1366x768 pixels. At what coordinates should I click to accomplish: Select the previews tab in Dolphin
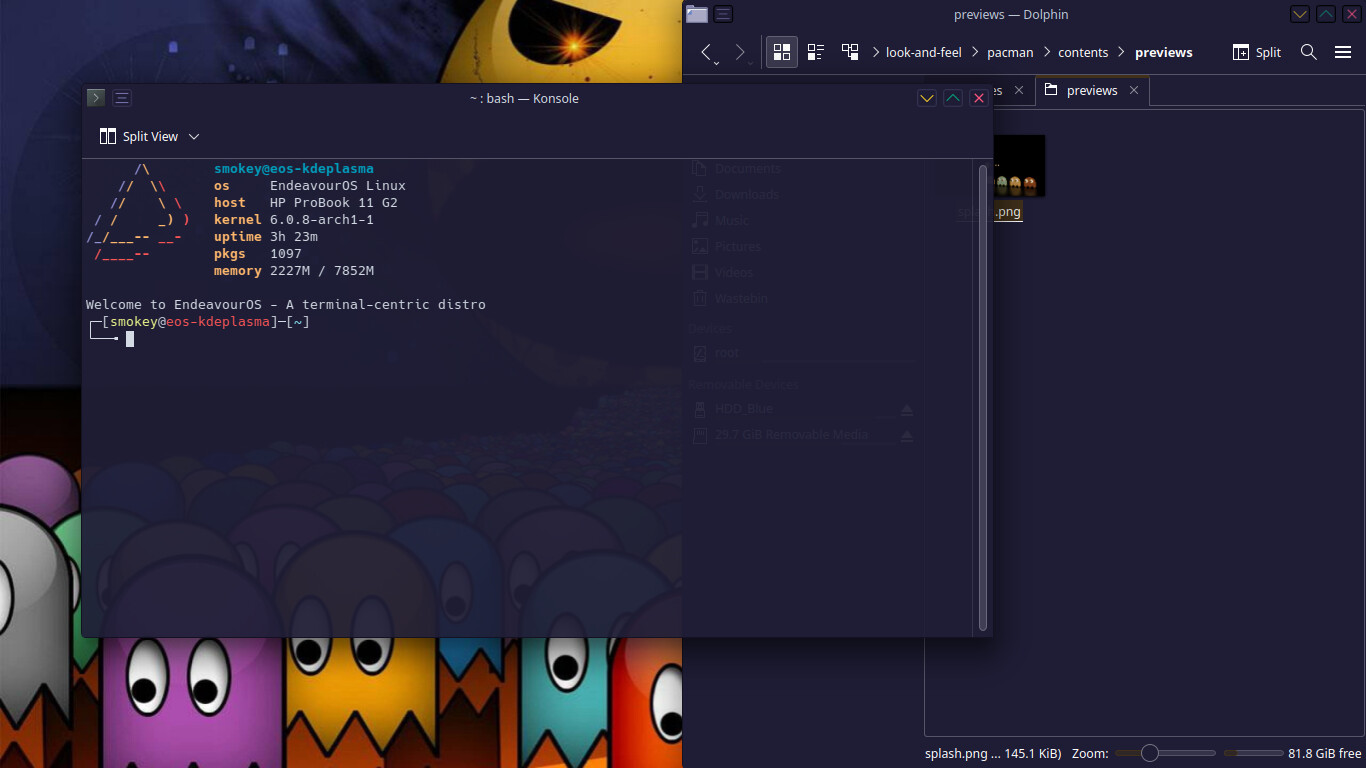coord(1092,90)
